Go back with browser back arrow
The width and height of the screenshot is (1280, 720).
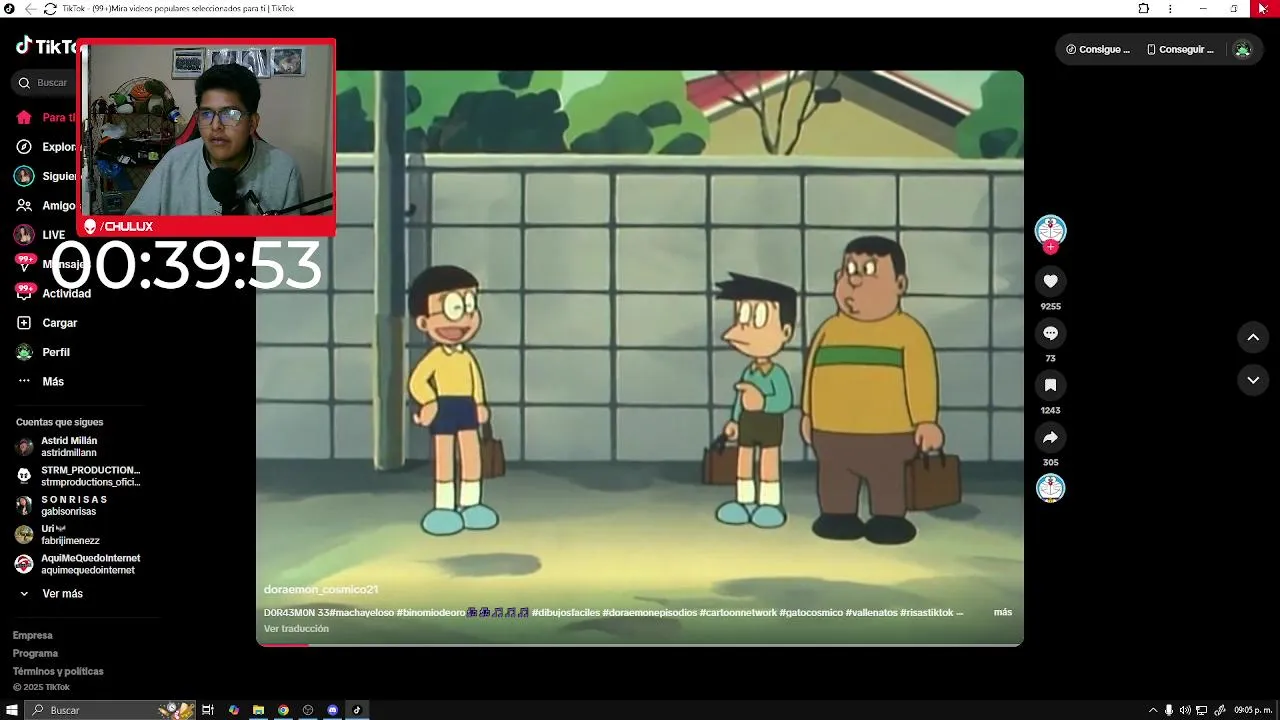(30, 8)
